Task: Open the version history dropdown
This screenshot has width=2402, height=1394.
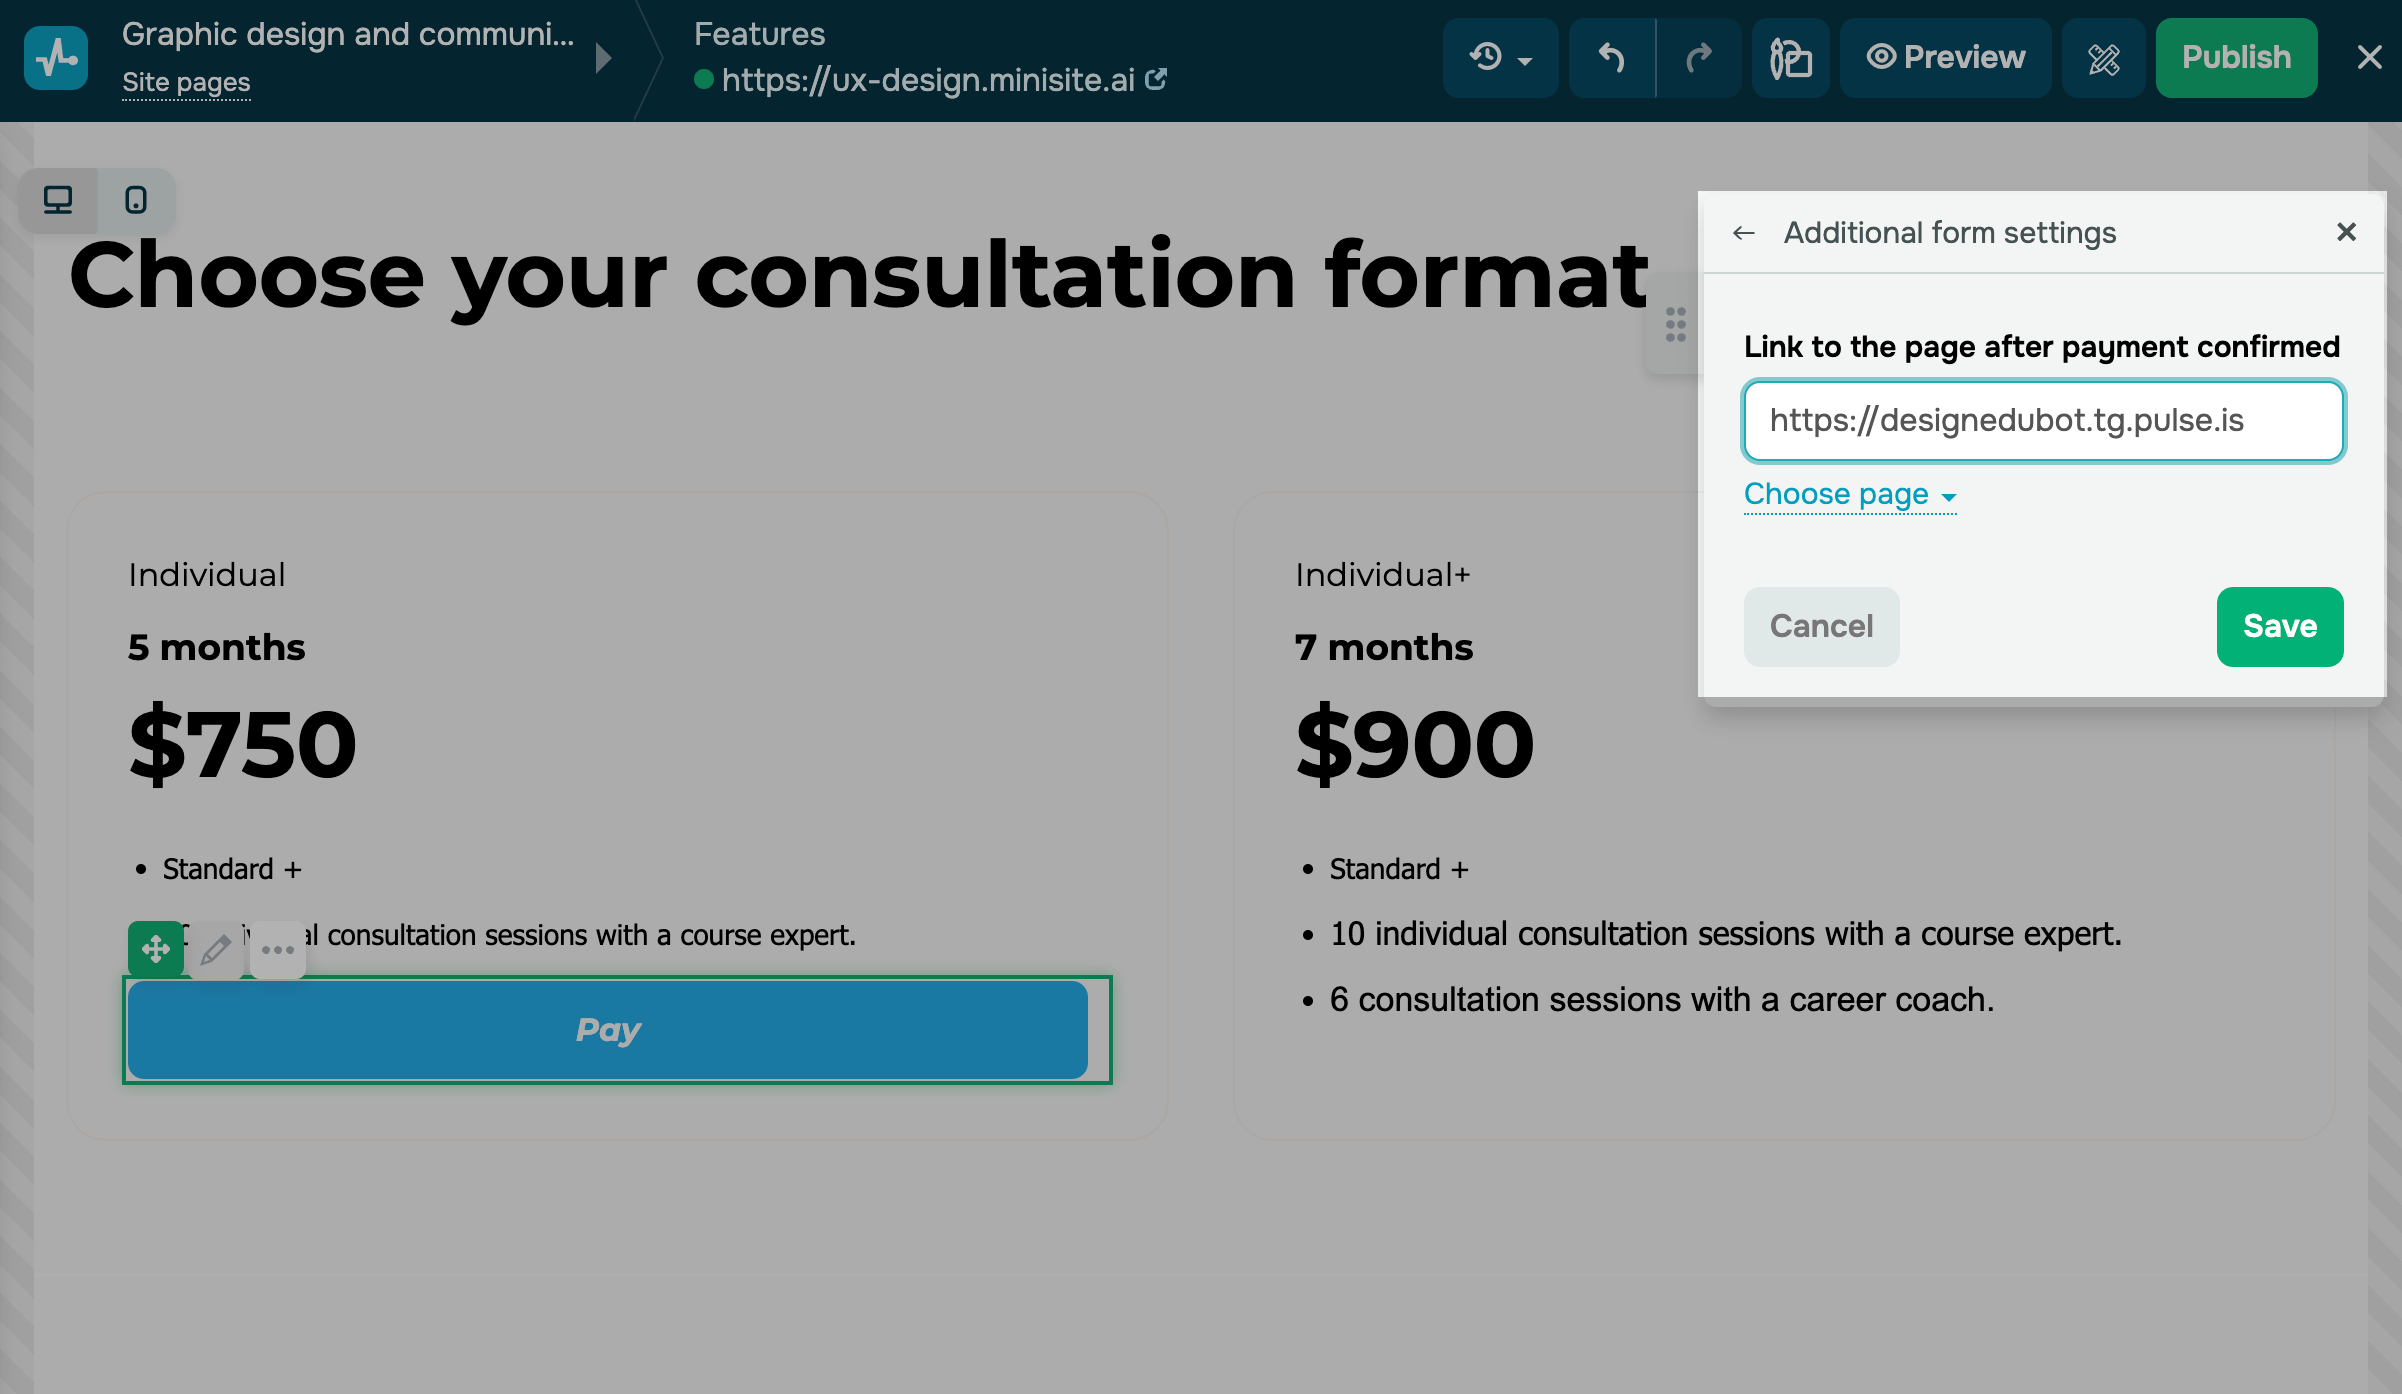Action: pos(1500,58)
